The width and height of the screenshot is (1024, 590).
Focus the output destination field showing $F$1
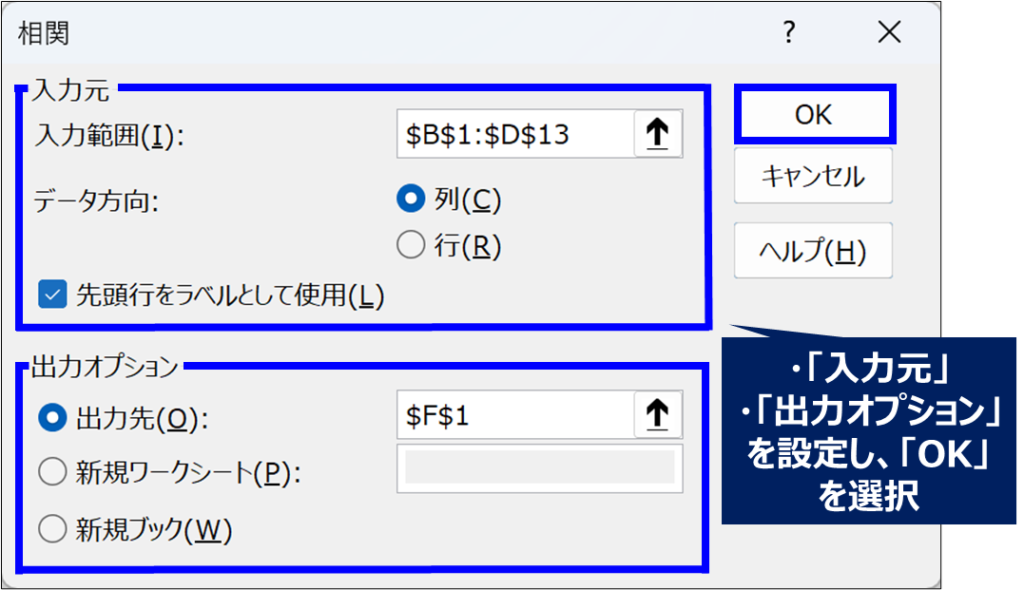click(514, 416)
